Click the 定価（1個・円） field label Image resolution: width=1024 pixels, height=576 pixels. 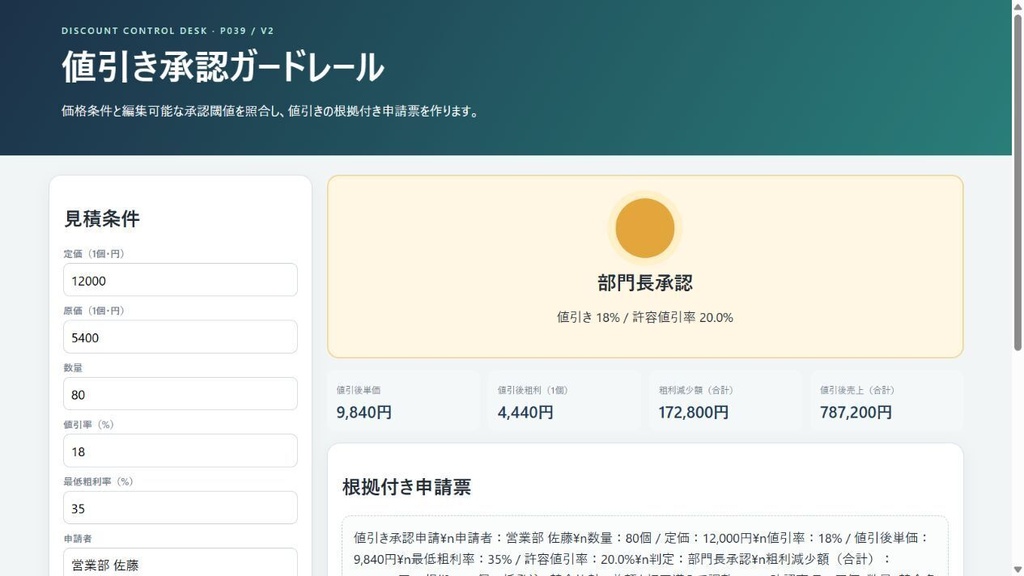click(94, 254)
